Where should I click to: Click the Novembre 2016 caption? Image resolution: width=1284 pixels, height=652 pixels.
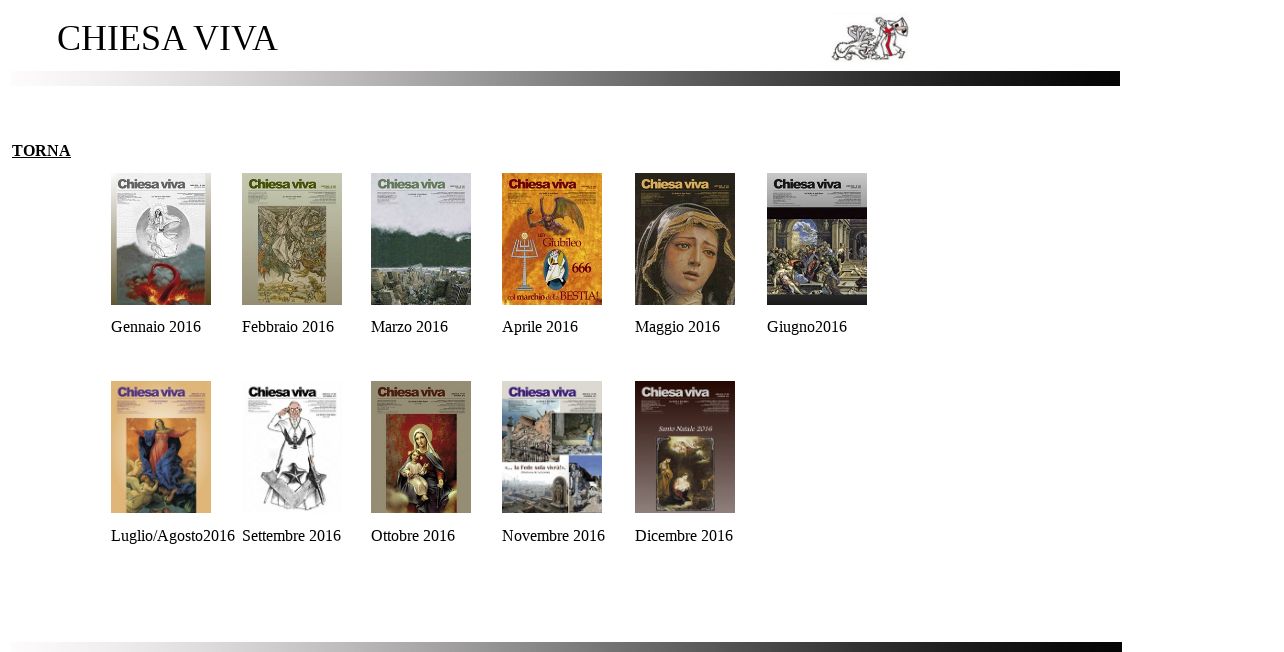coord(553,536)
